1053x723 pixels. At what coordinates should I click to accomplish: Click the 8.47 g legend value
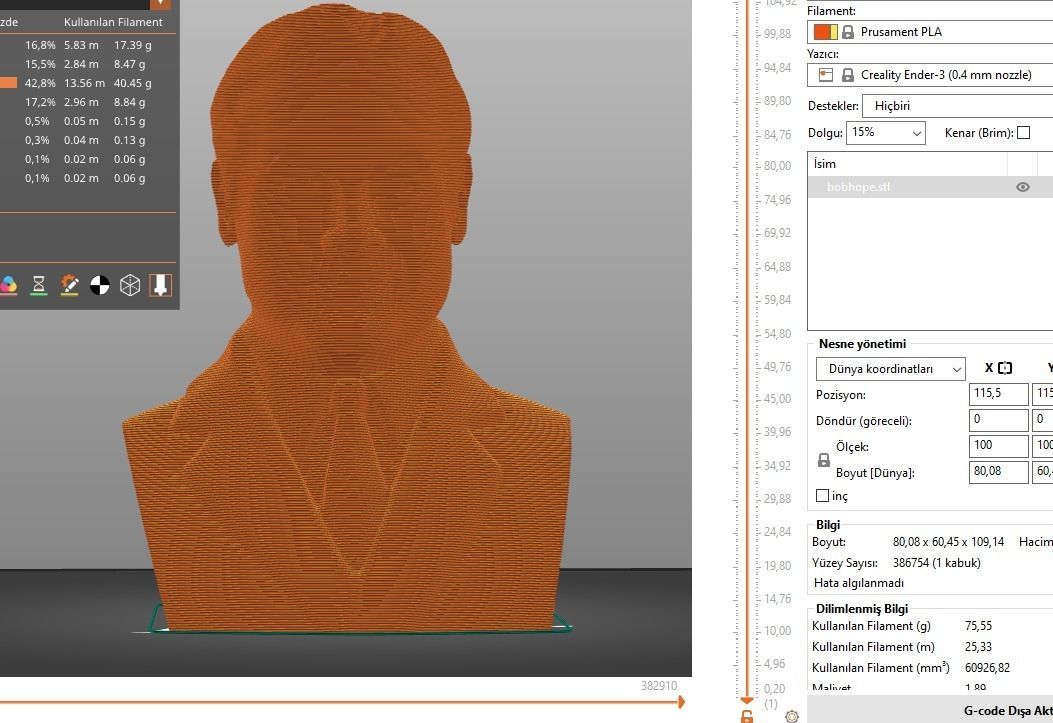tap(130, 64)
